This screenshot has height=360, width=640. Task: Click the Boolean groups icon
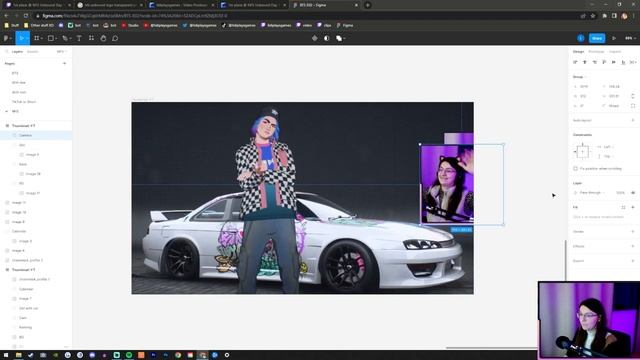pyautogui.click(x=339, y=38)
